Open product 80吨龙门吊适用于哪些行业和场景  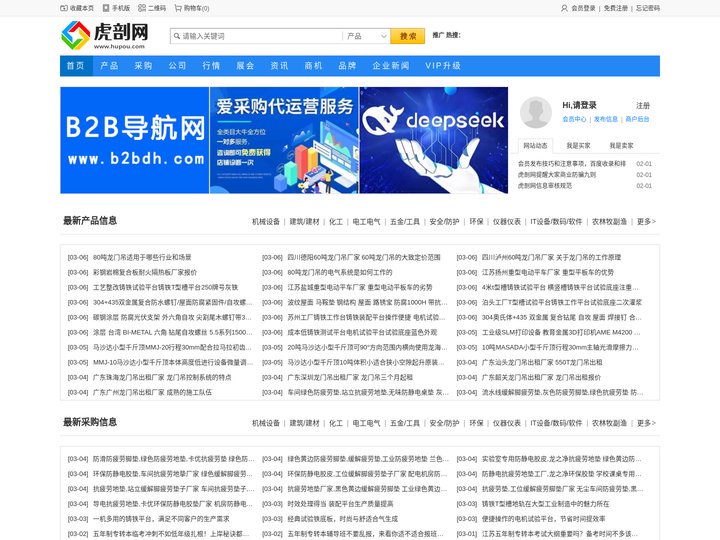[142, 258]
